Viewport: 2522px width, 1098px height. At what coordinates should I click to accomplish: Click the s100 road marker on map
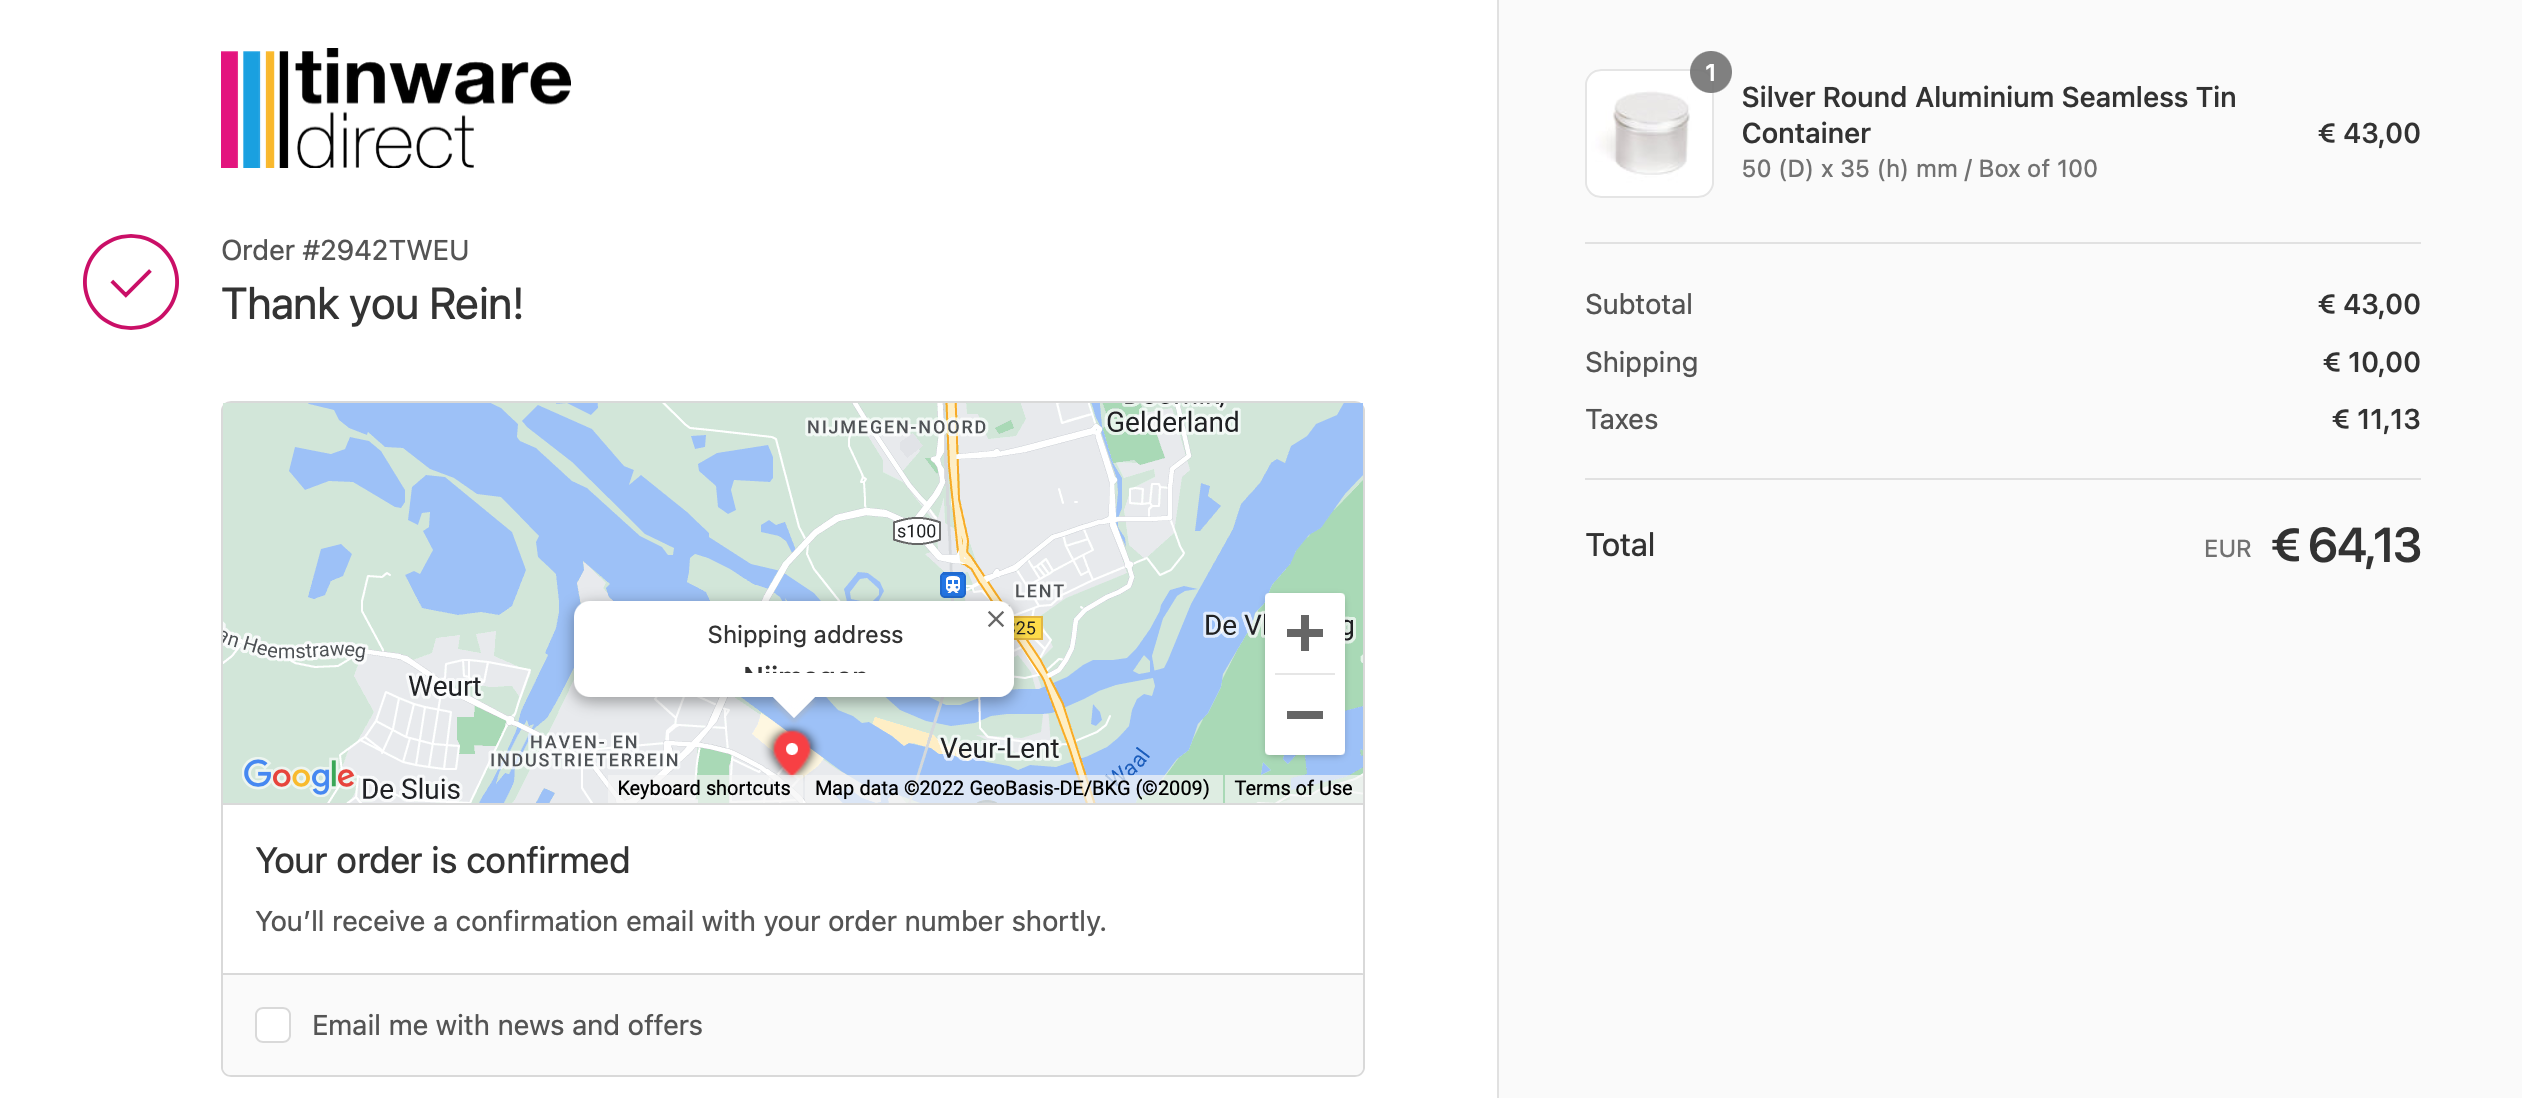pyautogui.click(x=917, y=531)
